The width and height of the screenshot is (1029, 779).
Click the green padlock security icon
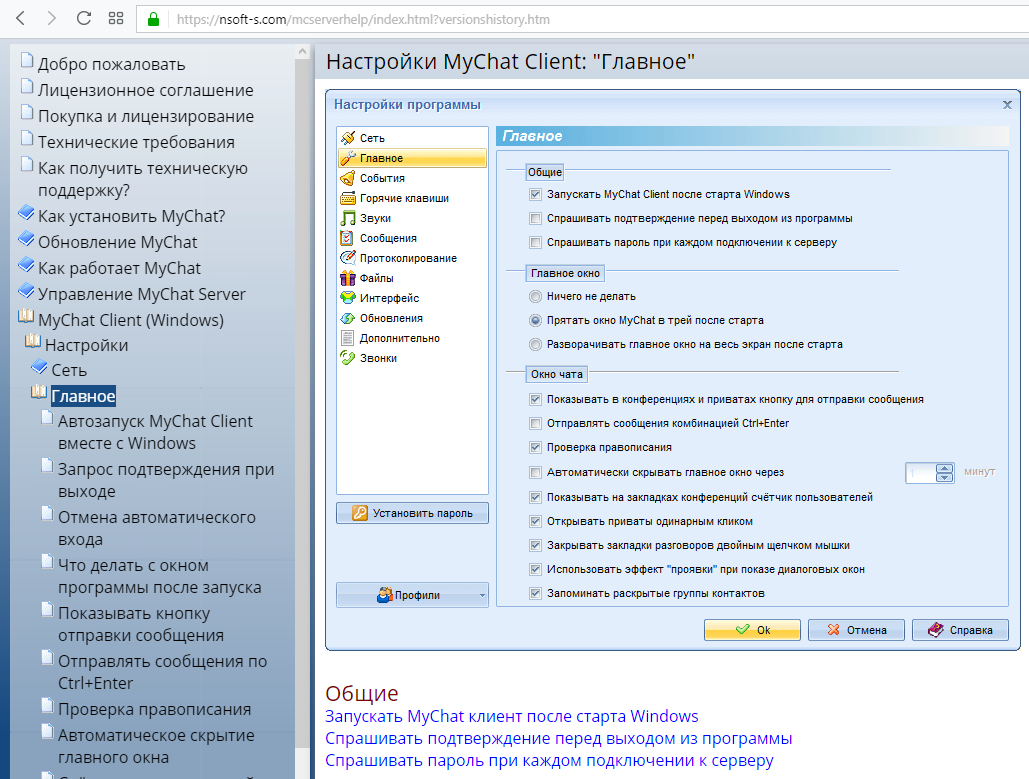click(154, 19)
